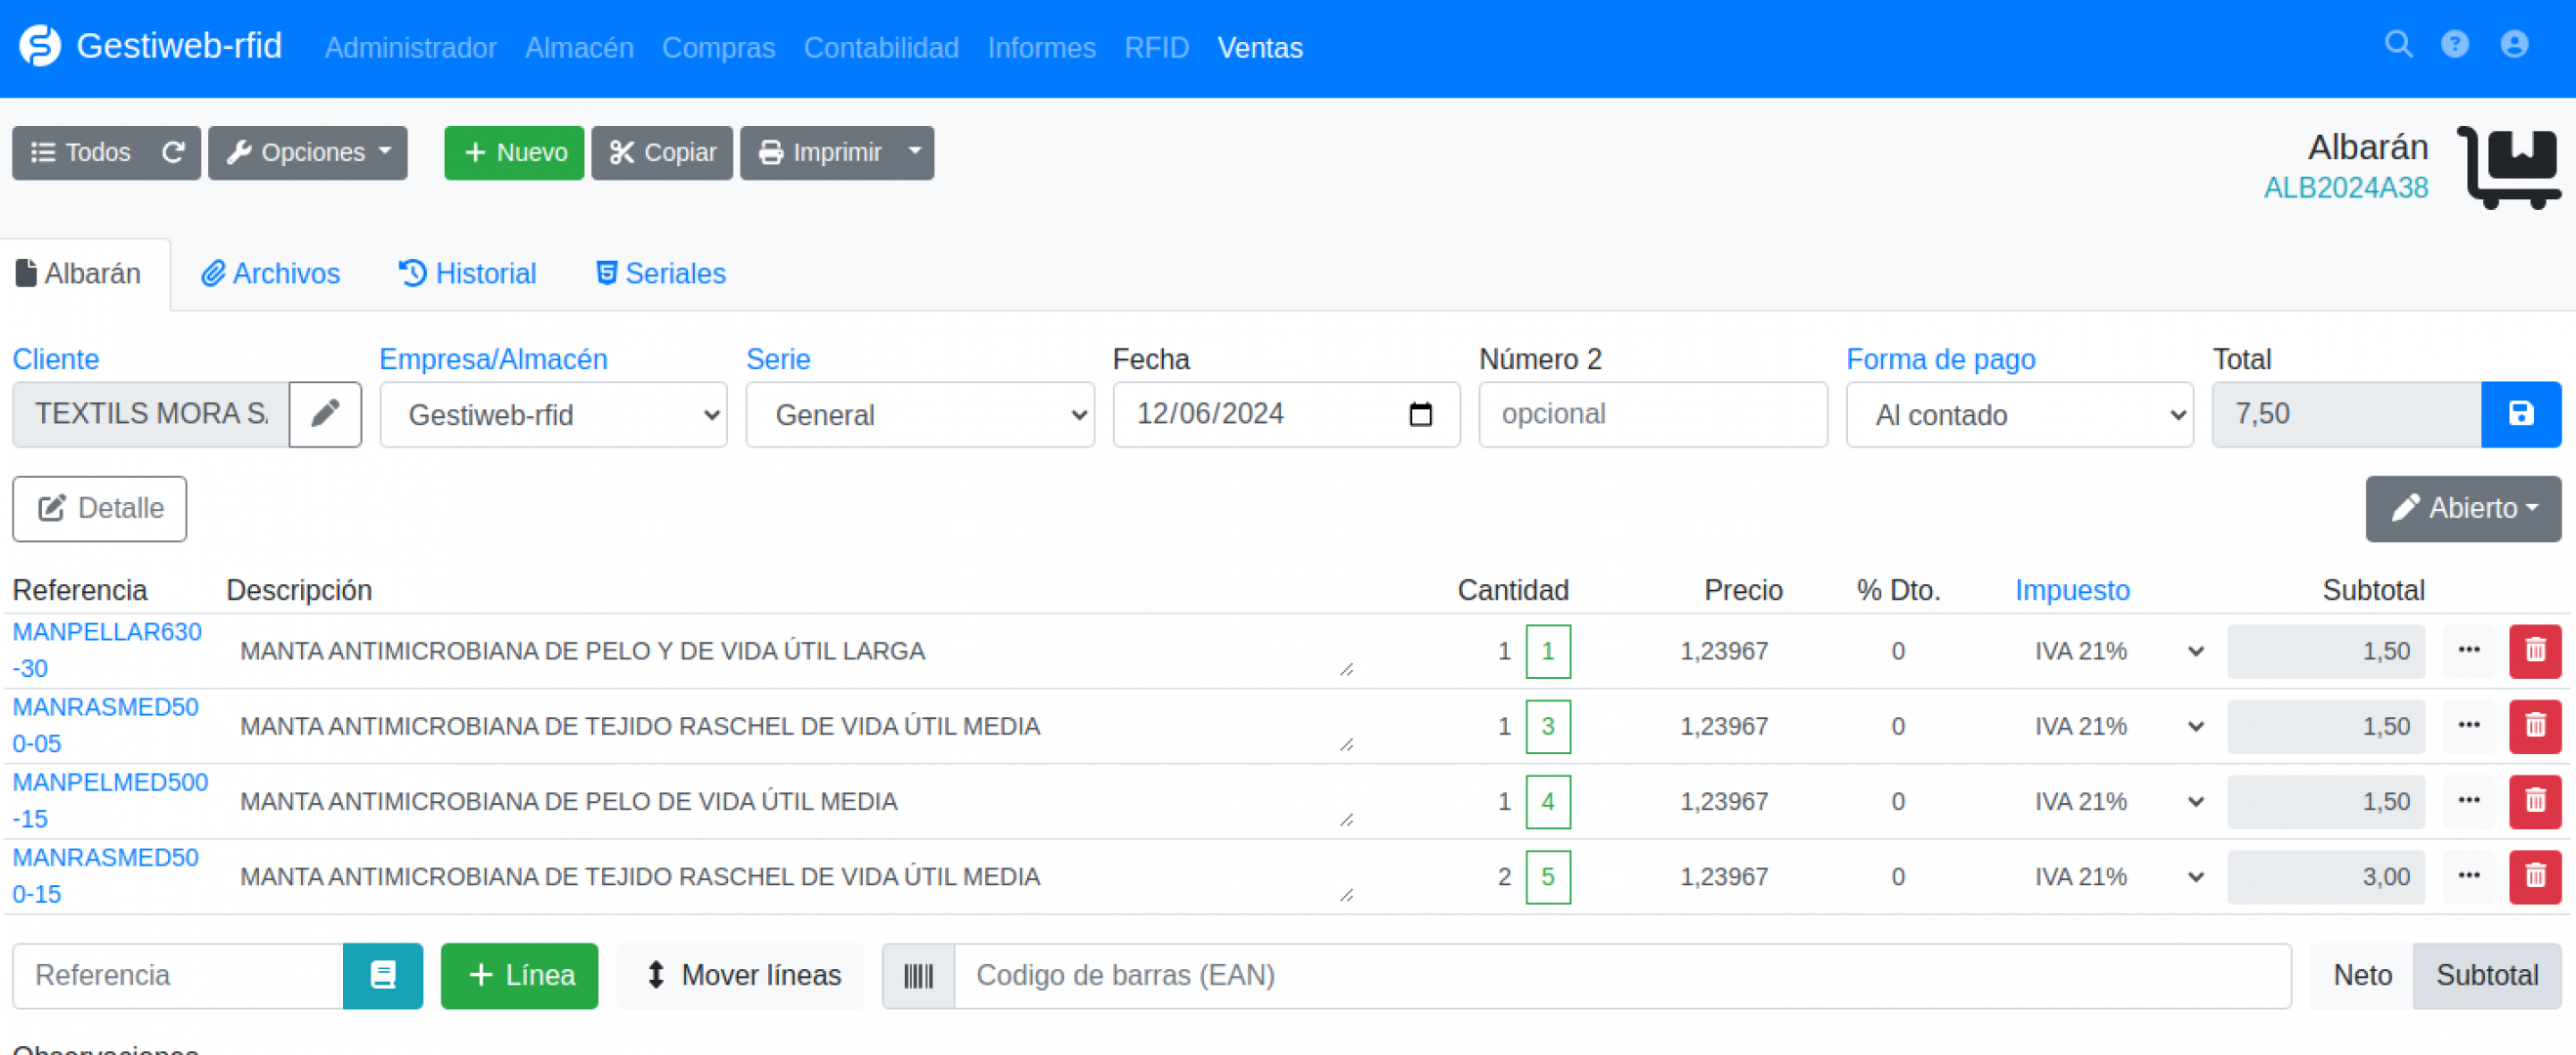Open the MANPELLAR630-30 reference link
Screen dimensions: 2576x1055
(107, 650)
